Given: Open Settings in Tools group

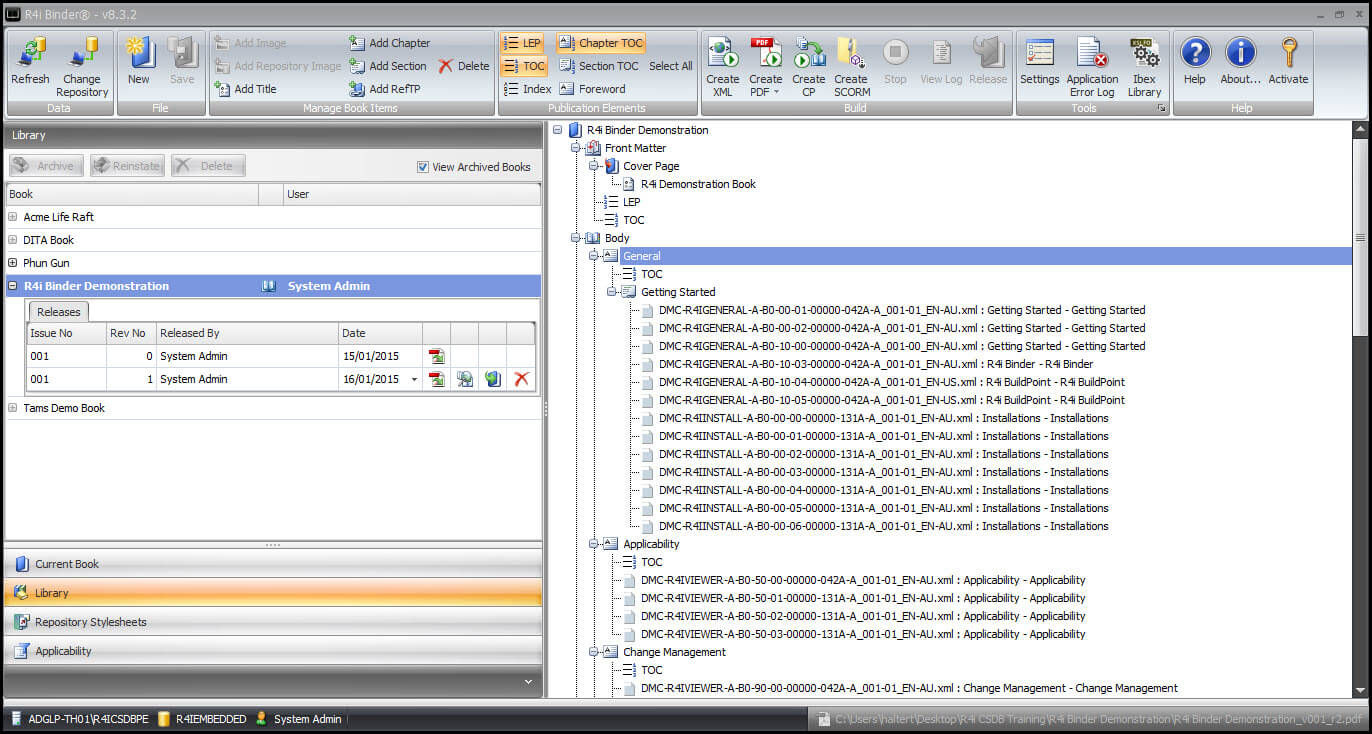Looking at the screenshot, I should (x=1039, y=63).
